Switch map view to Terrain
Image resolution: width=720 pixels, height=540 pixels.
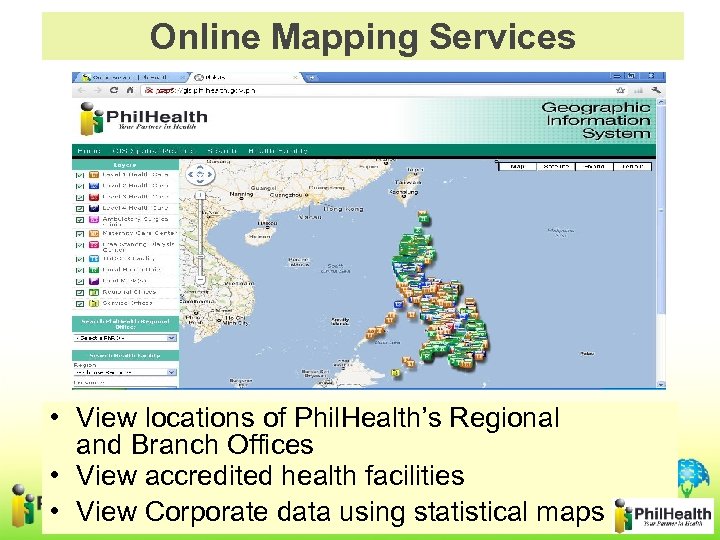pos(633,166)
